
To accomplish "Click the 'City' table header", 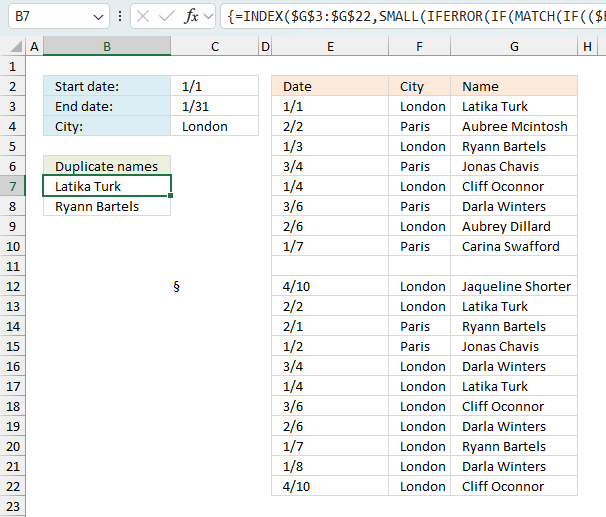I will (419, 86).
